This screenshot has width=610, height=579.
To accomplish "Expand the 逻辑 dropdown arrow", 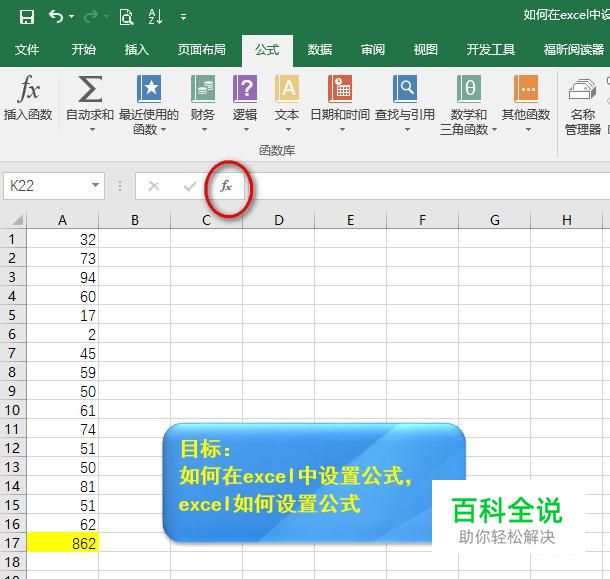I will tap(246, 130).
